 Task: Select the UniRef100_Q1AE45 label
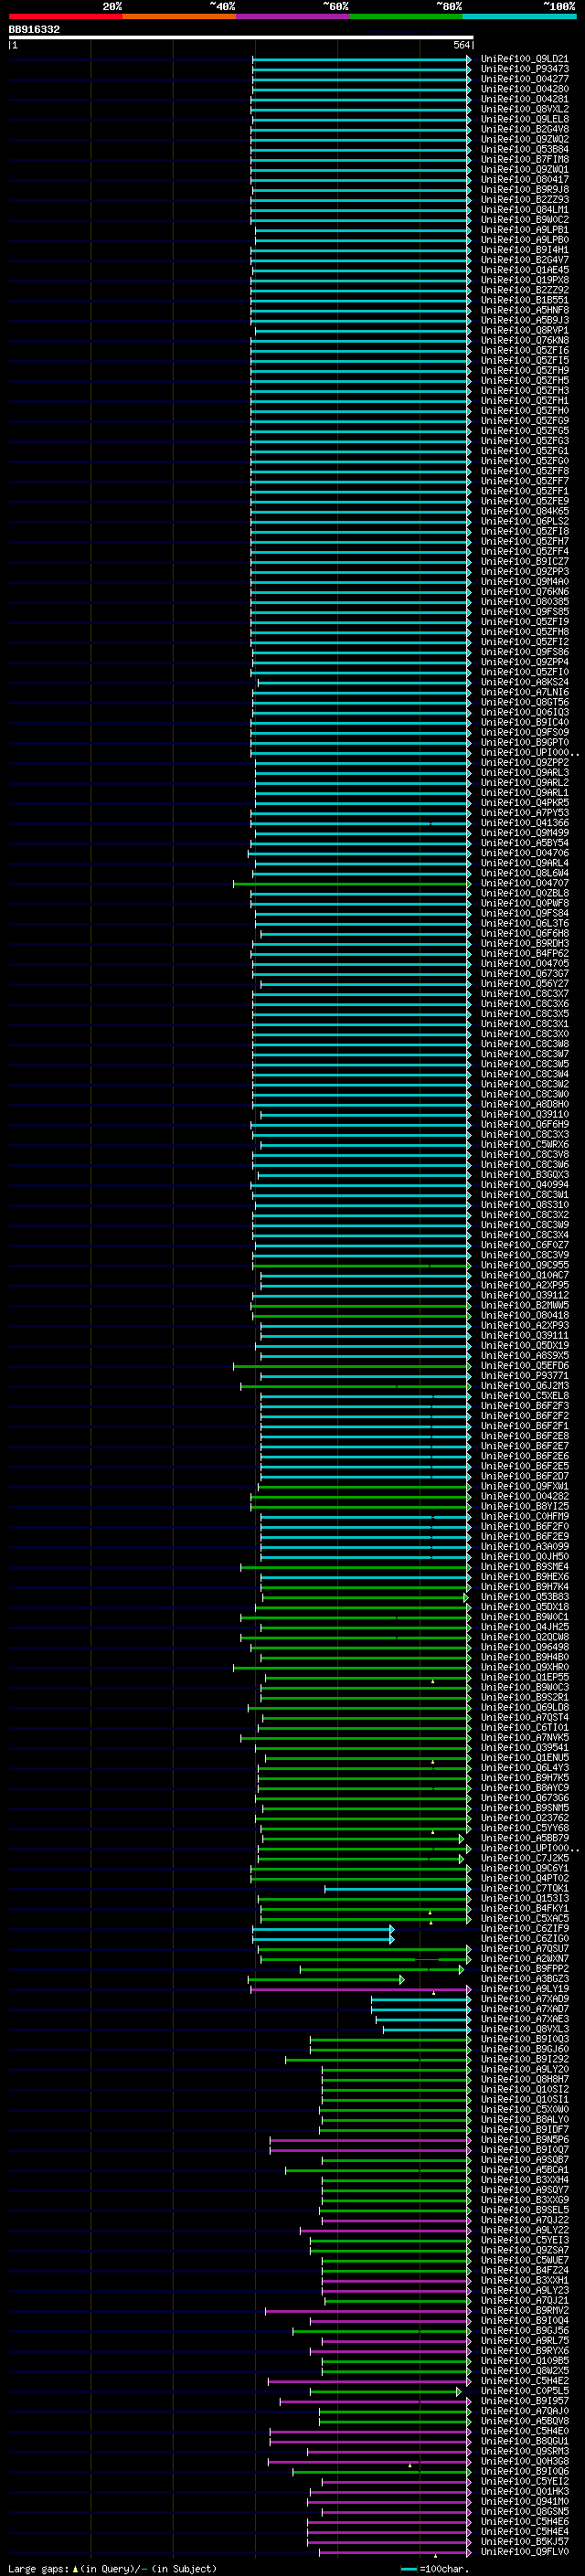[524, 270]
